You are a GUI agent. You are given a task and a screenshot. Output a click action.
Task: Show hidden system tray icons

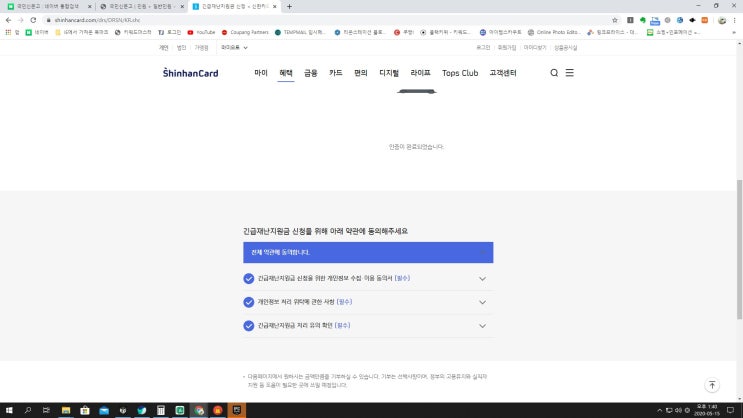point(659,410)
